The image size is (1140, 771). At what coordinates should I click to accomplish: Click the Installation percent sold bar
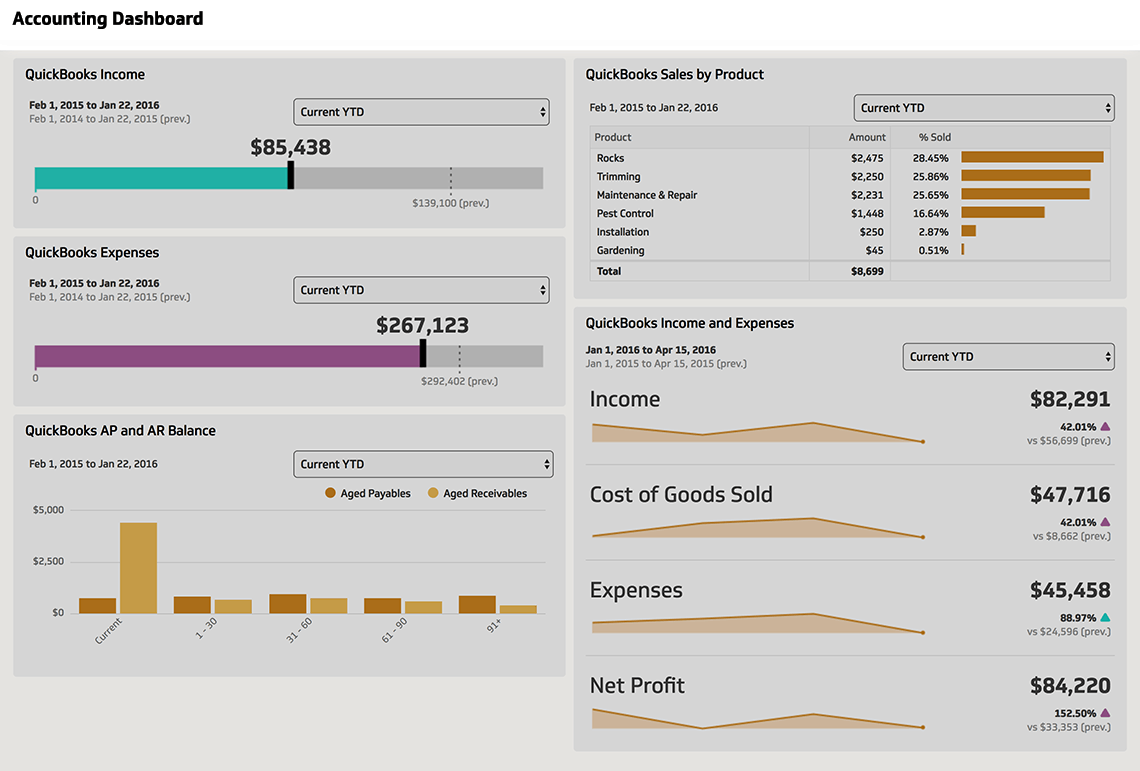pos(968,231)
